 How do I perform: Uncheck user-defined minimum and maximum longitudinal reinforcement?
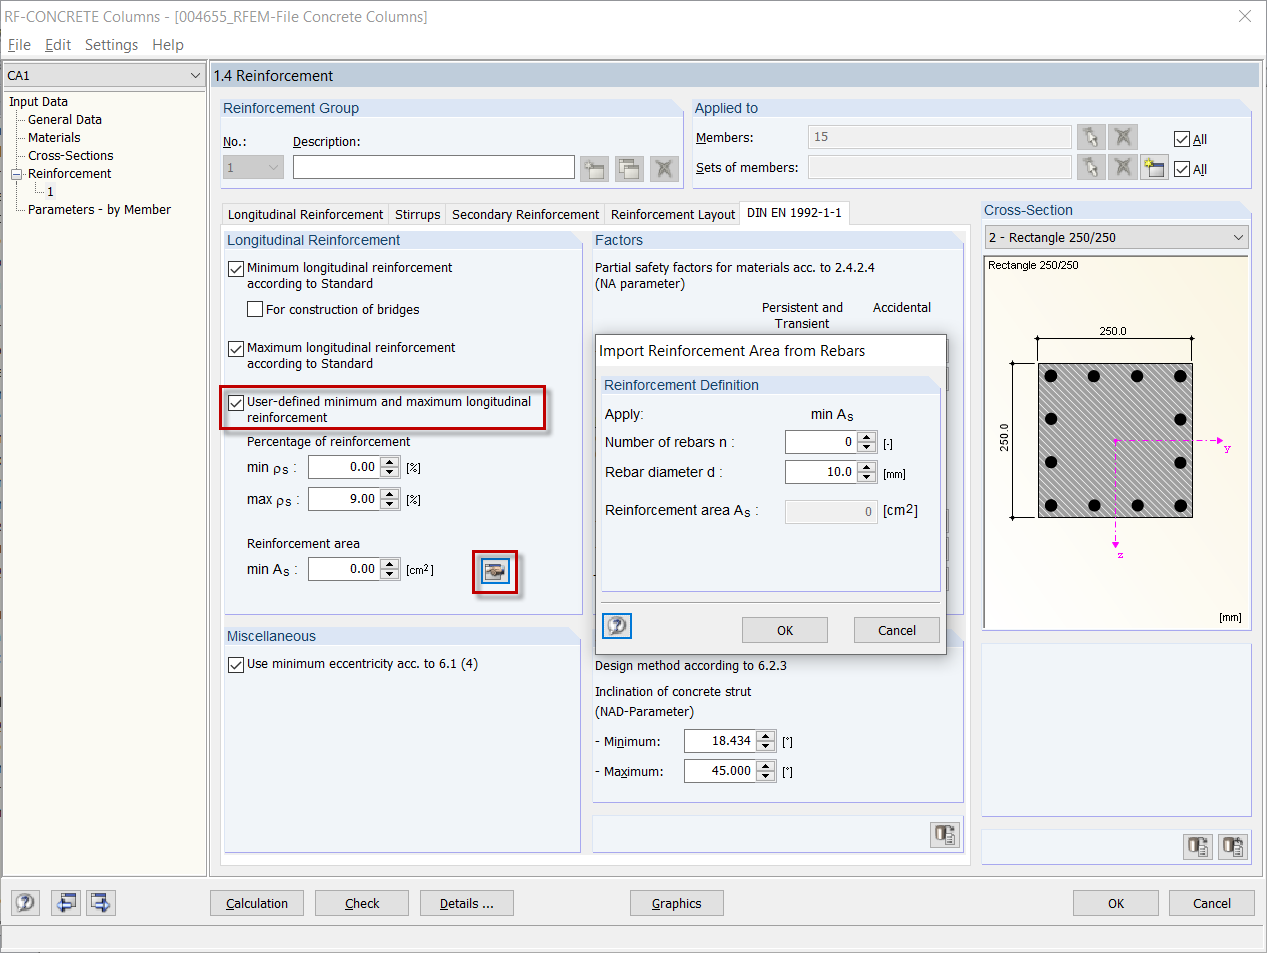(236, 402)
